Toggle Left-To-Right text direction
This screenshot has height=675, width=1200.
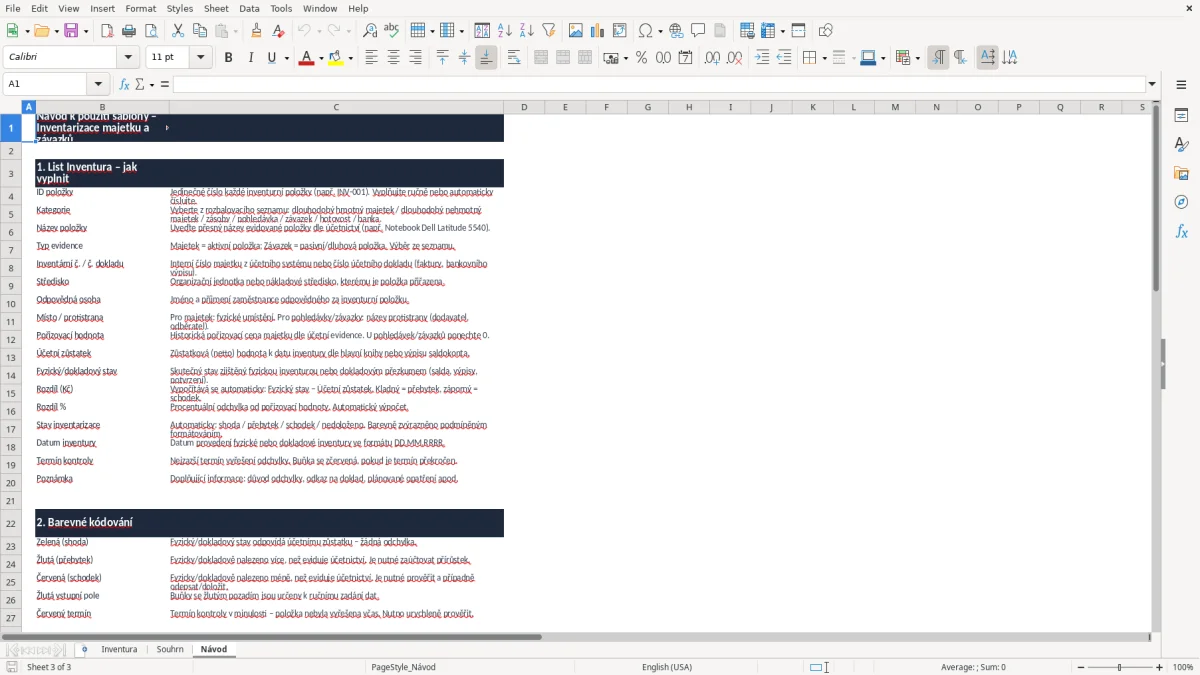tap(938, 58)
